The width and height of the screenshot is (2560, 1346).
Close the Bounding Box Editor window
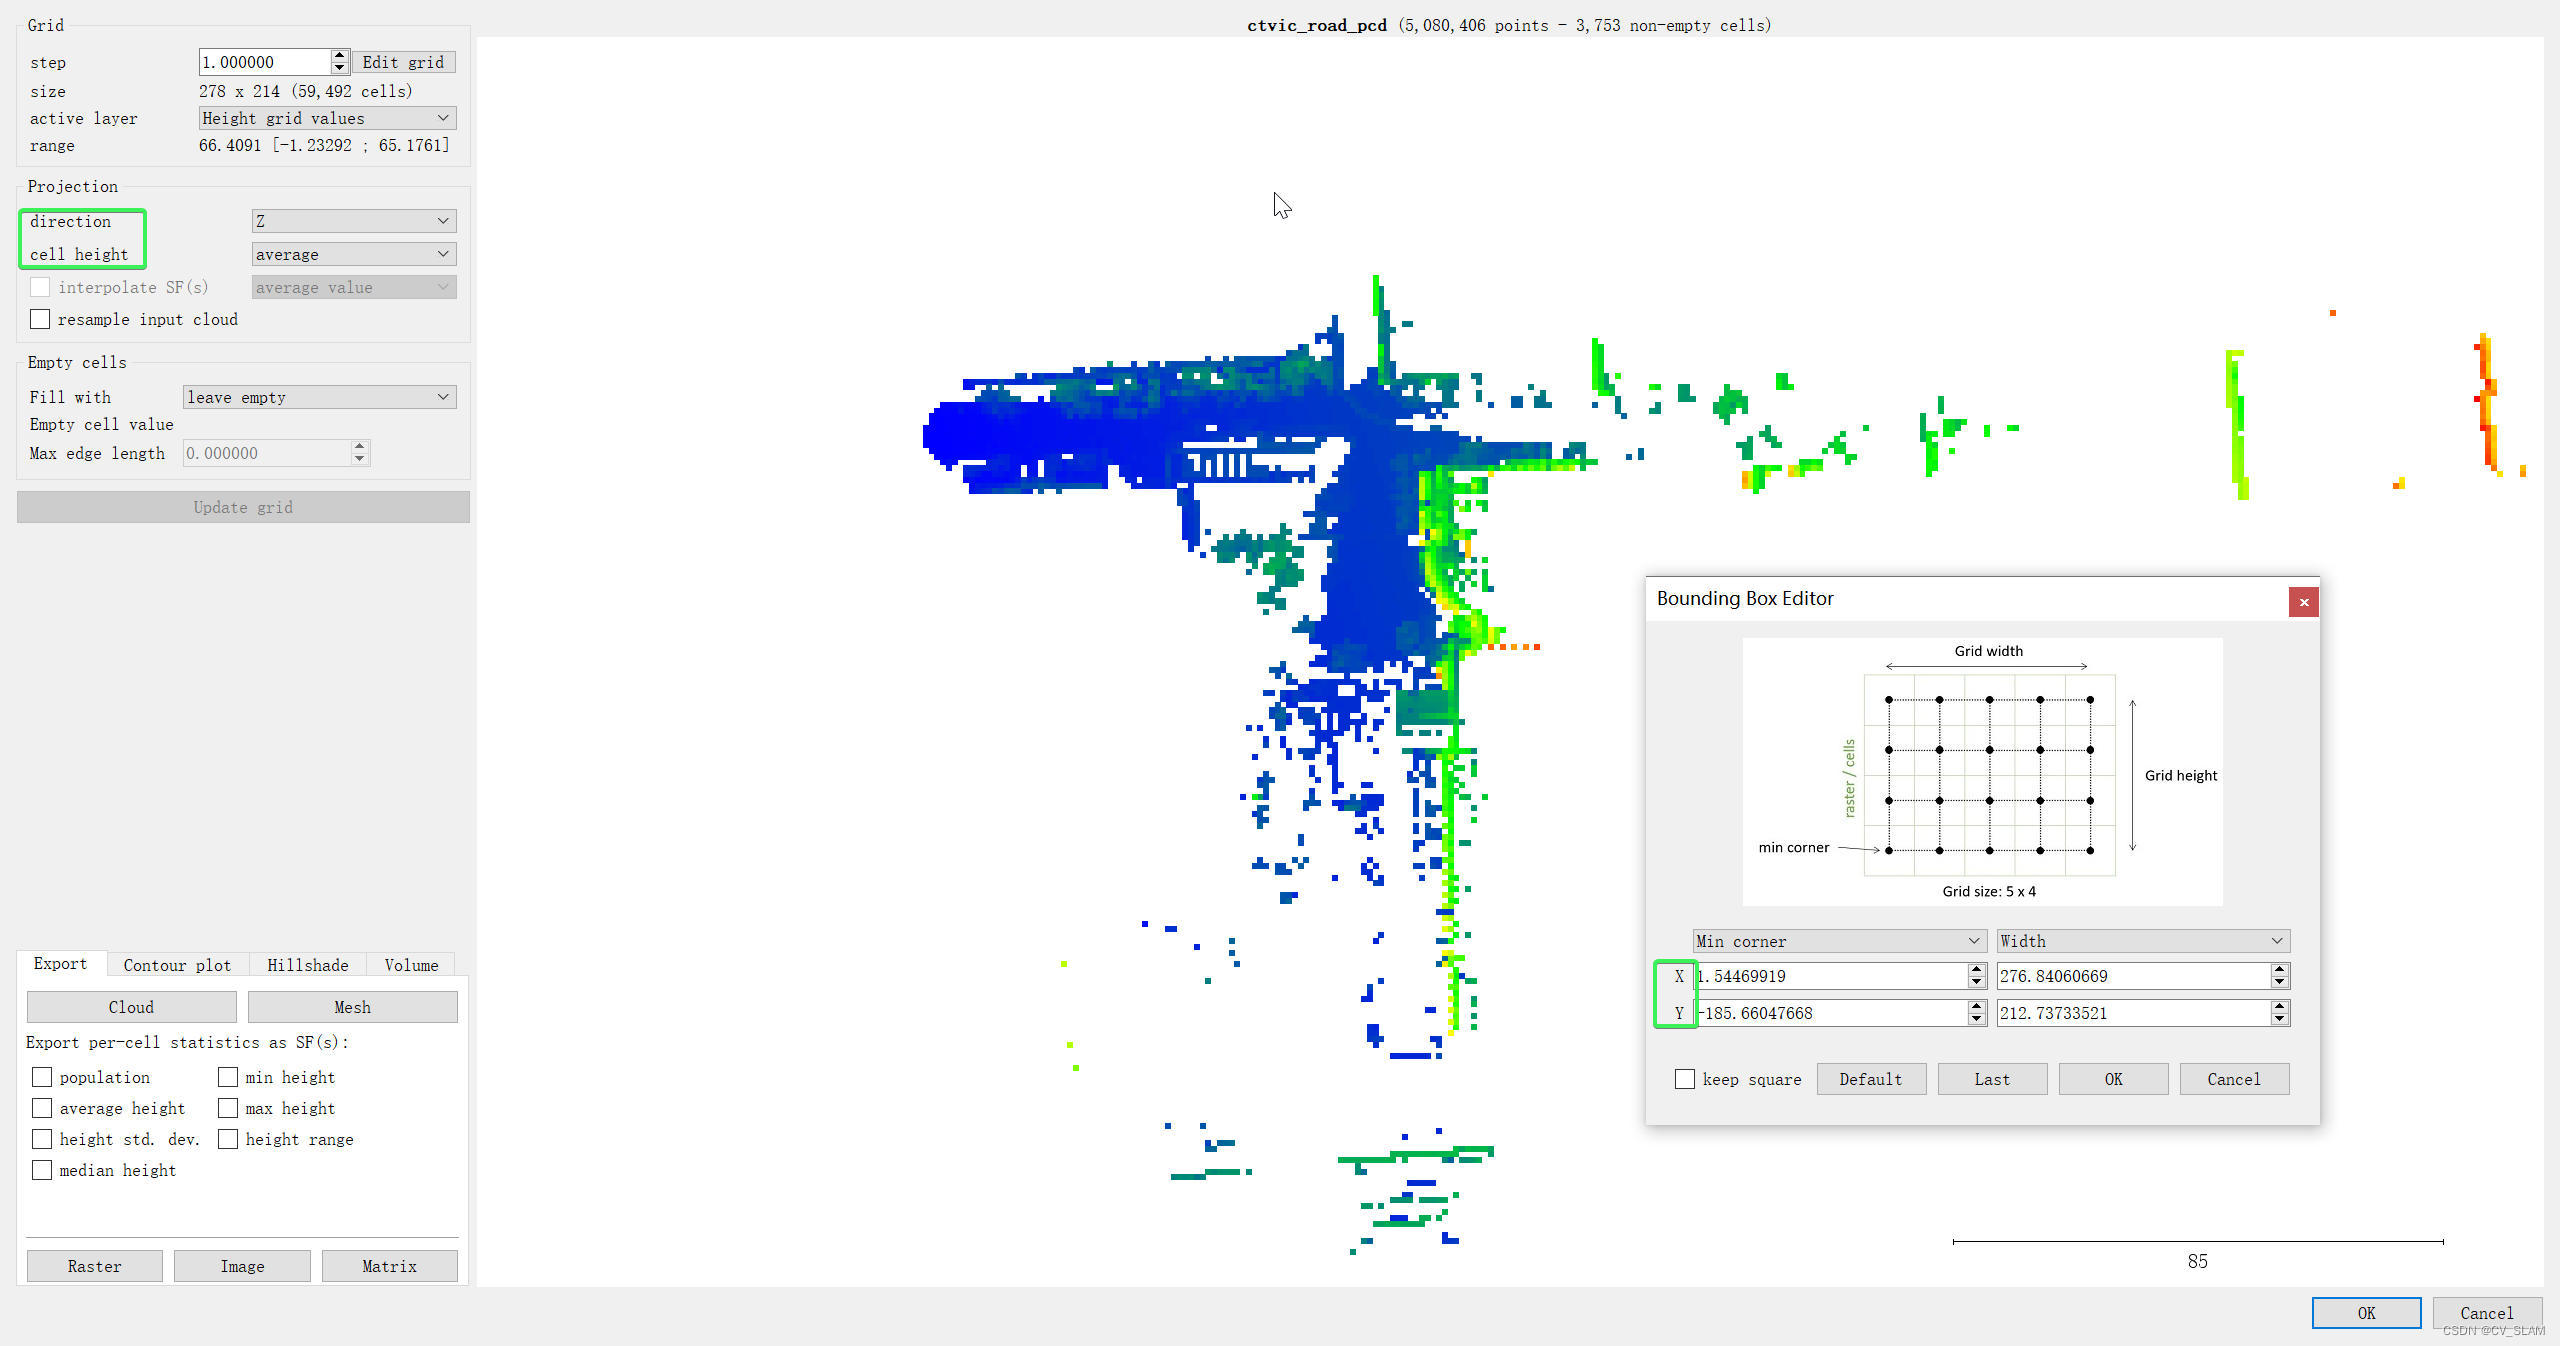(x=2303, y=602)
